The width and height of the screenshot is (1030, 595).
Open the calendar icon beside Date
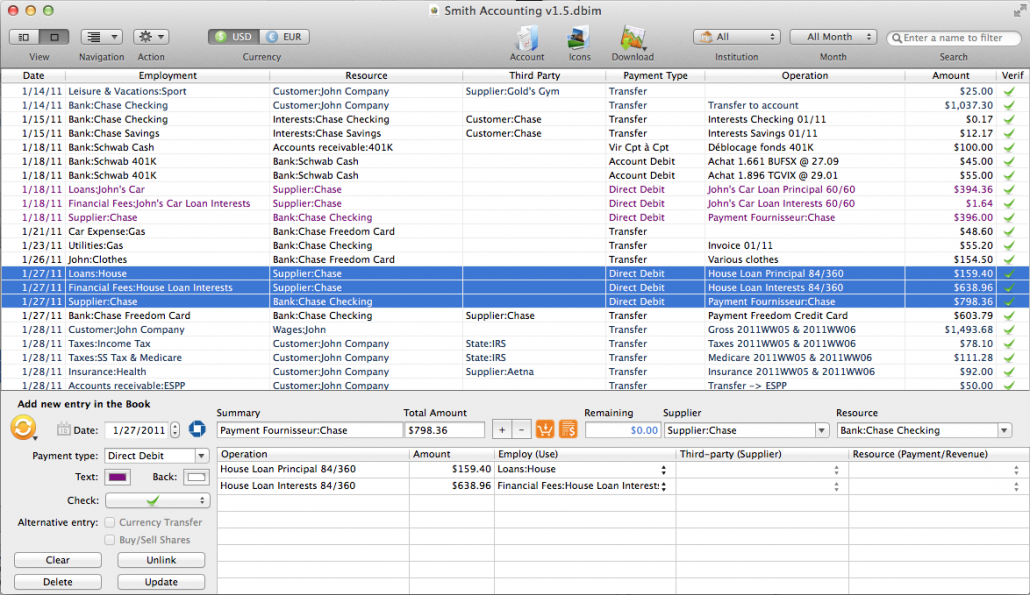click(x=63, y=430)
